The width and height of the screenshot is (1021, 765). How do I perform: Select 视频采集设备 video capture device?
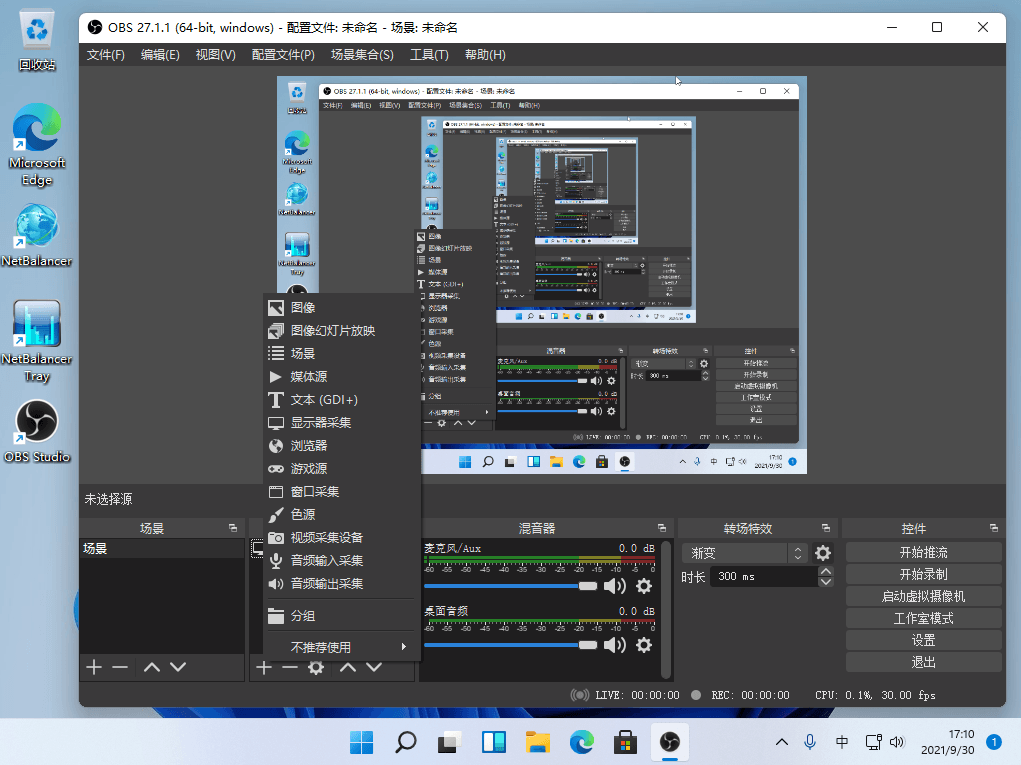pyautogui.click(x=340, y=538)
